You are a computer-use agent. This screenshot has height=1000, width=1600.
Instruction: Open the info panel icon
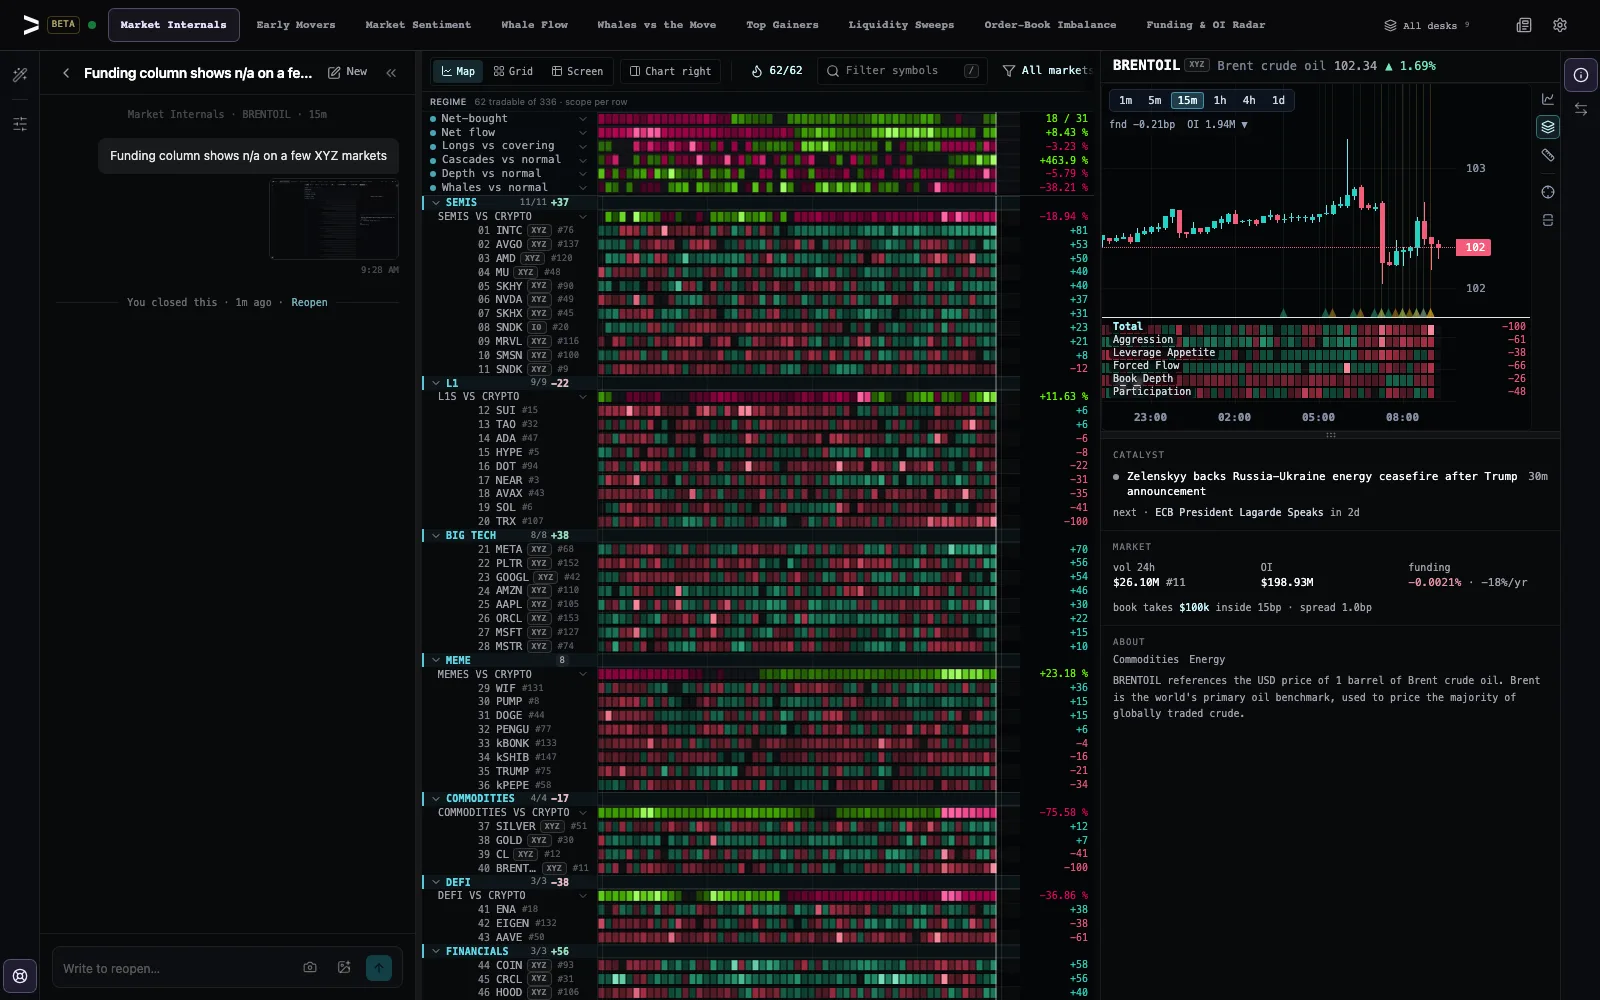tap(1581, 75)
